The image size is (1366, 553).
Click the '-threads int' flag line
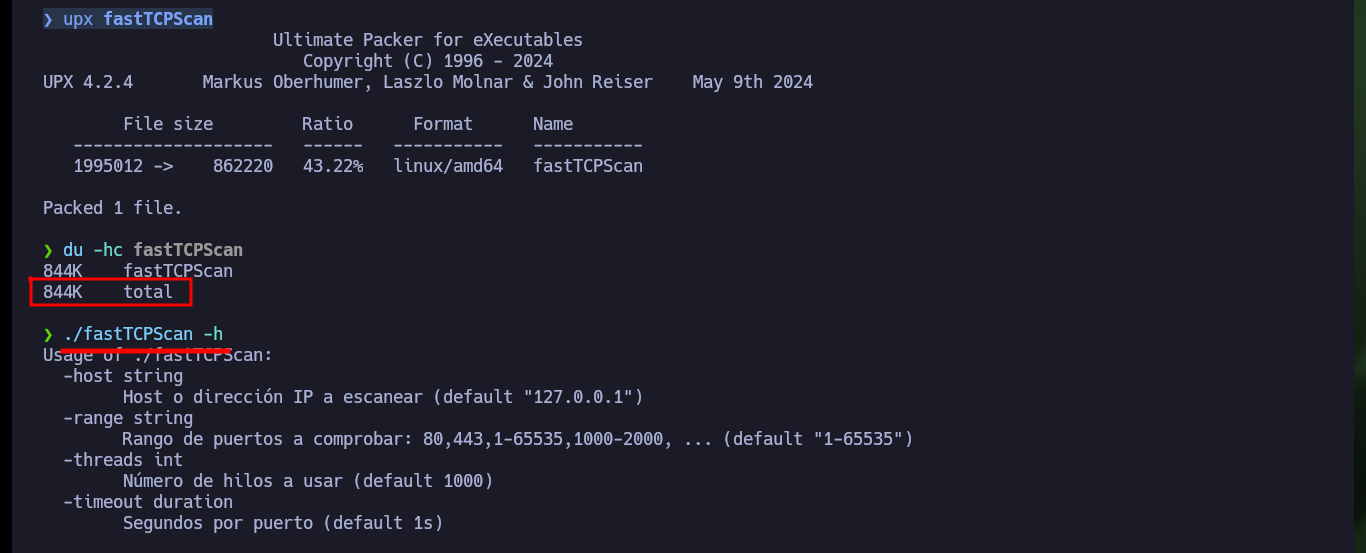coord(123,460)
